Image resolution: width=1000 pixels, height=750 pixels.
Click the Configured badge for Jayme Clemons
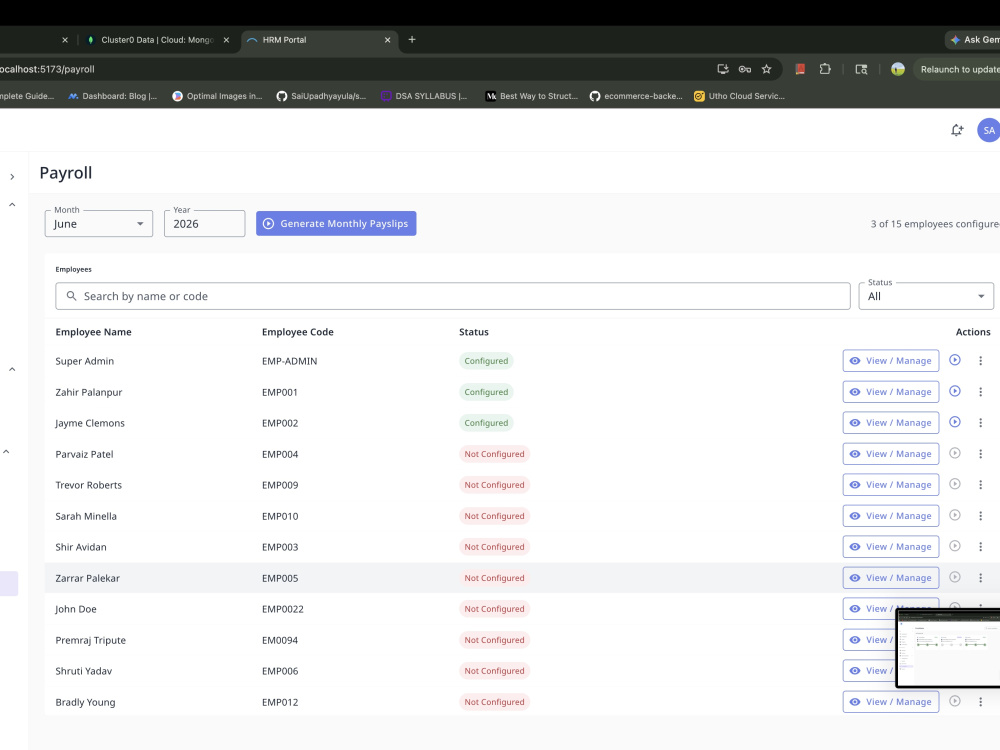point(486,423)
